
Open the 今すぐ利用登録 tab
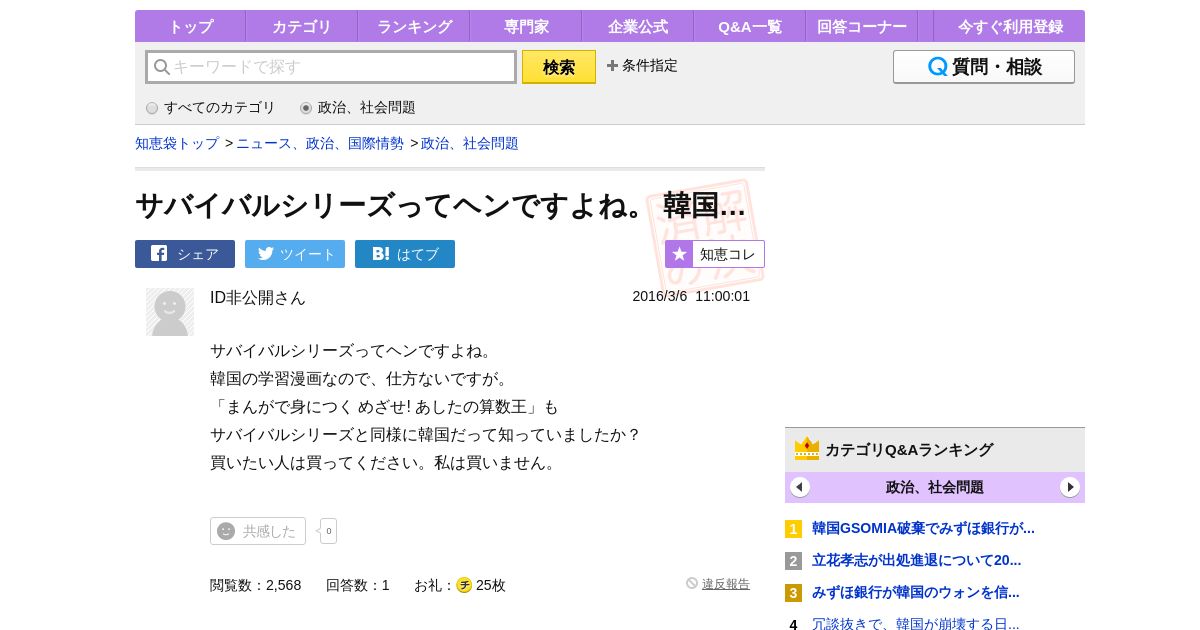(1010, 27)
